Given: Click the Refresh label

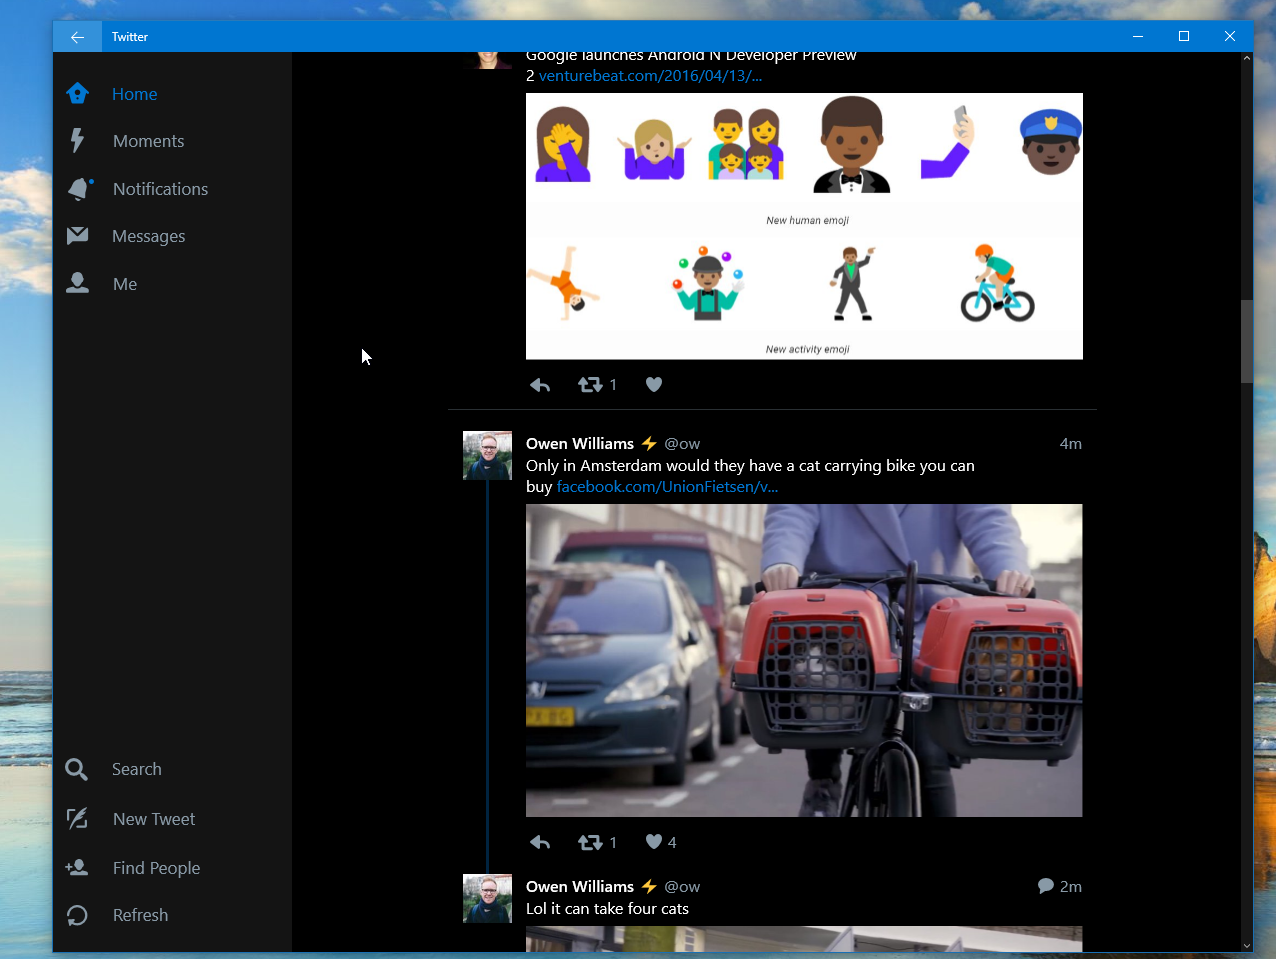Looking at the screenshot, I should tap(140, 915).
